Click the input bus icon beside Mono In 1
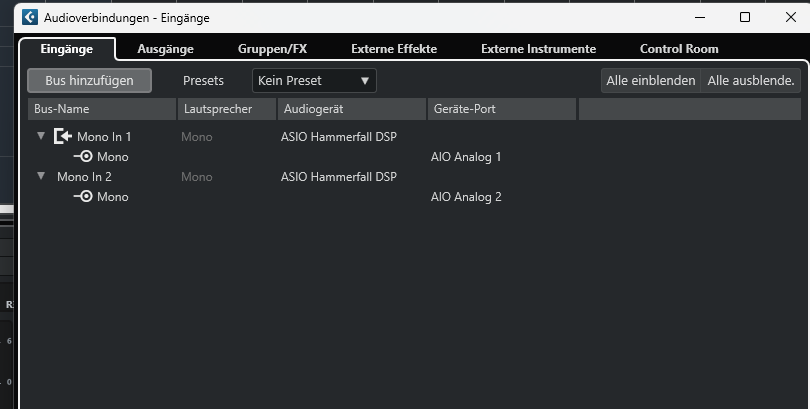 [x=63, y=136]
